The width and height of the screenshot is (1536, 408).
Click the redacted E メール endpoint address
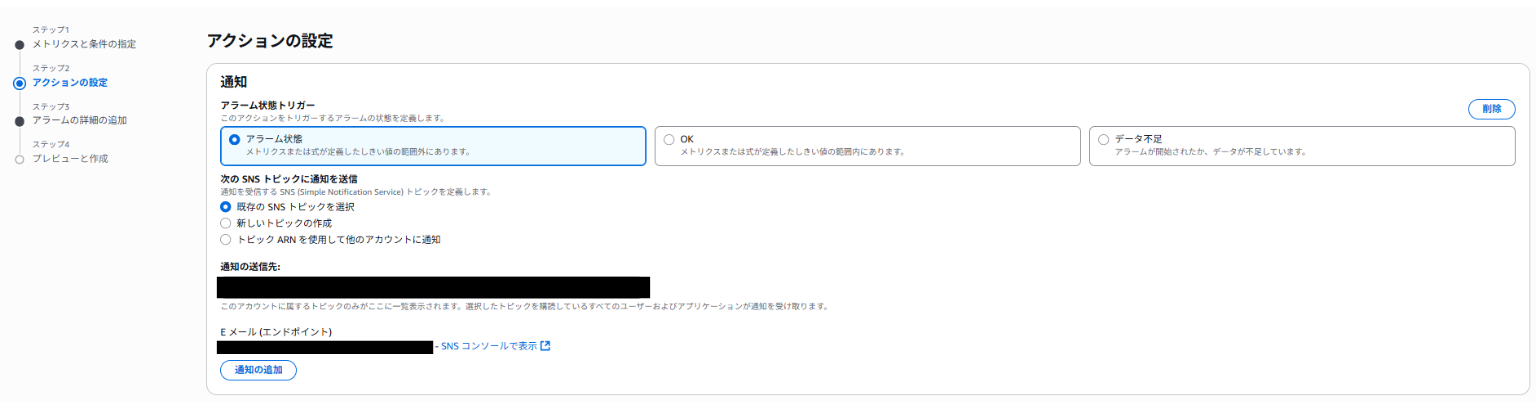pyautogui.click(x=325, y=347)
